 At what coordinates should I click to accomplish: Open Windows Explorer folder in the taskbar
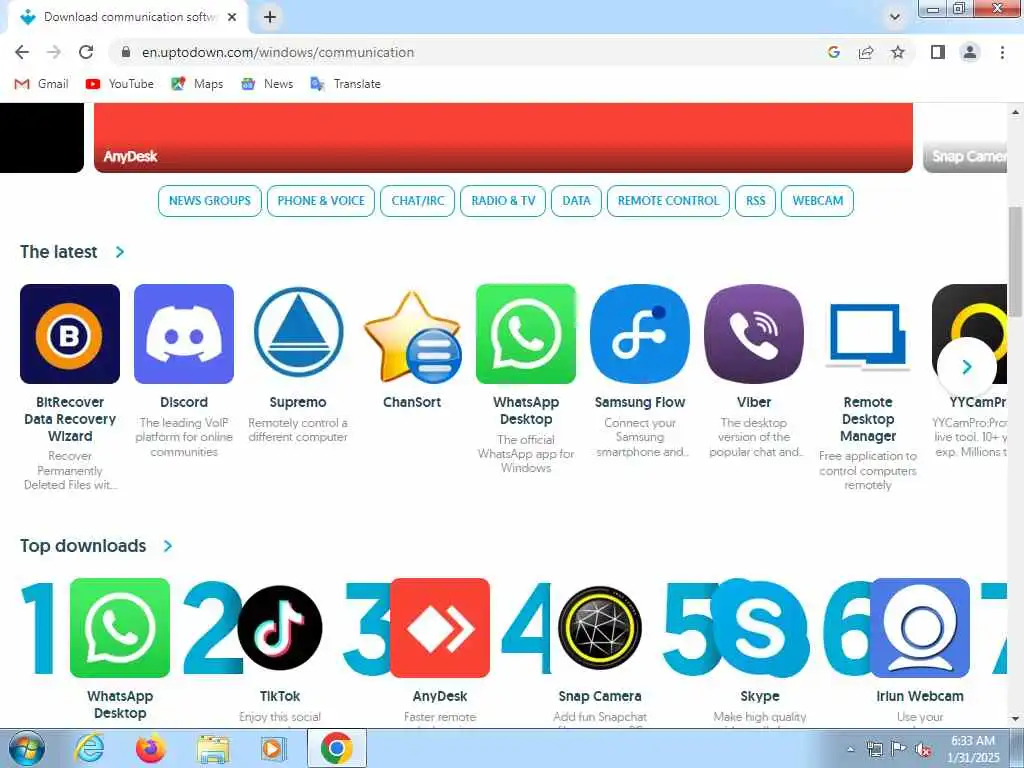[x=213, y=748]
